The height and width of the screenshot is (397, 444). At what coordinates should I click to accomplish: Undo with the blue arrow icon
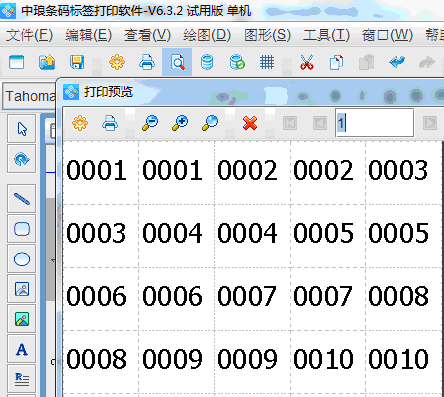[x=397, y=62]
